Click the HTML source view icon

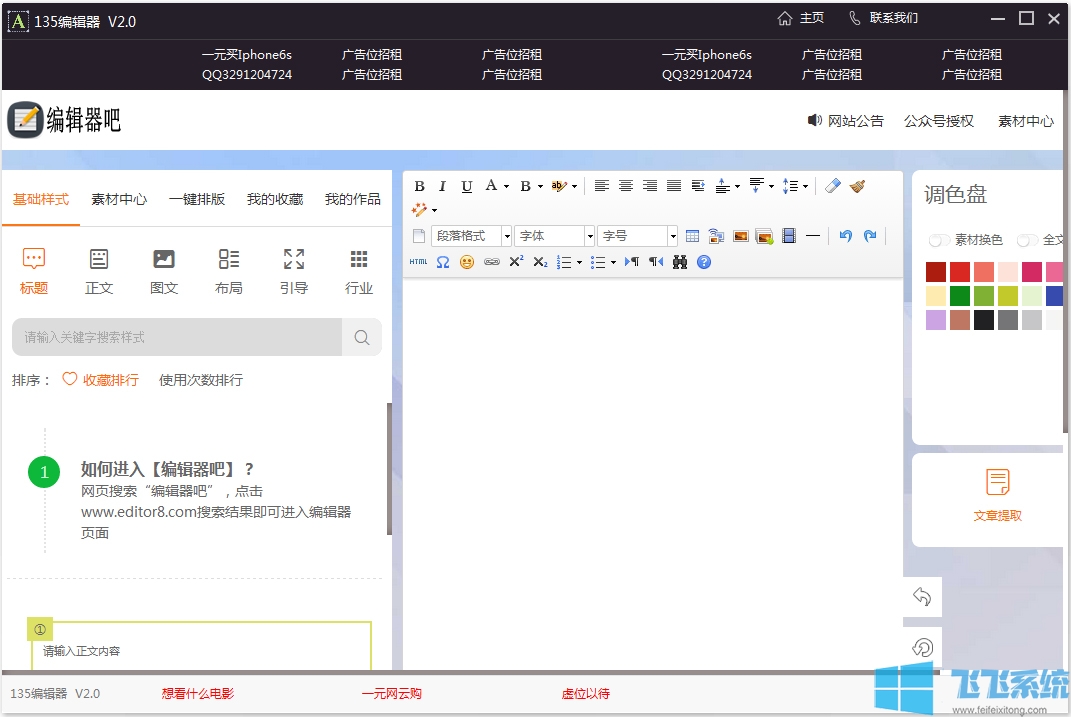coord(418,262)
